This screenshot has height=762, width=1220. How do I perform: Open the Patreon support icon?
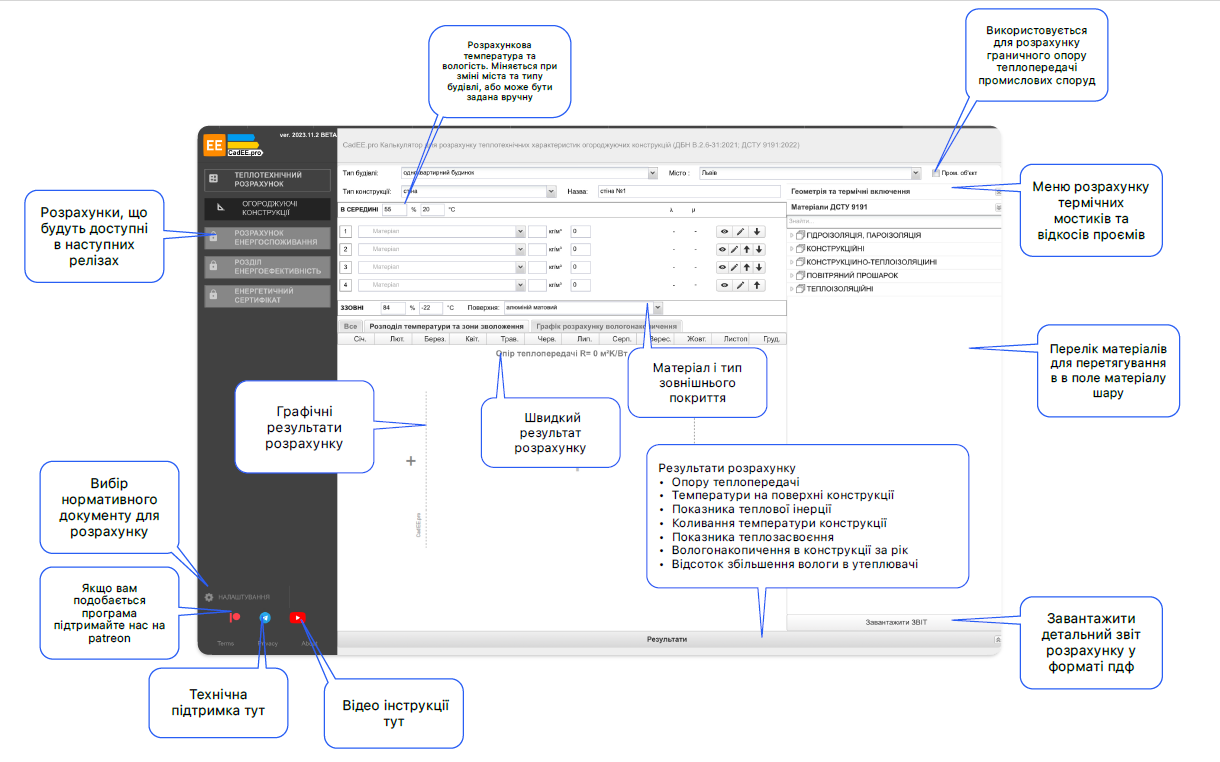234,618
